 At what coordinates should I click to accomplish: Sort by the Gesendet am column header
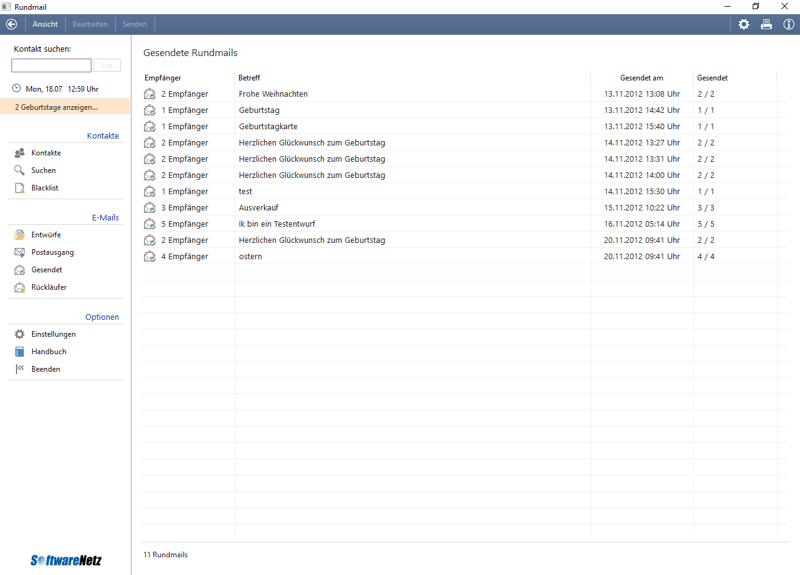click(641, 78)
